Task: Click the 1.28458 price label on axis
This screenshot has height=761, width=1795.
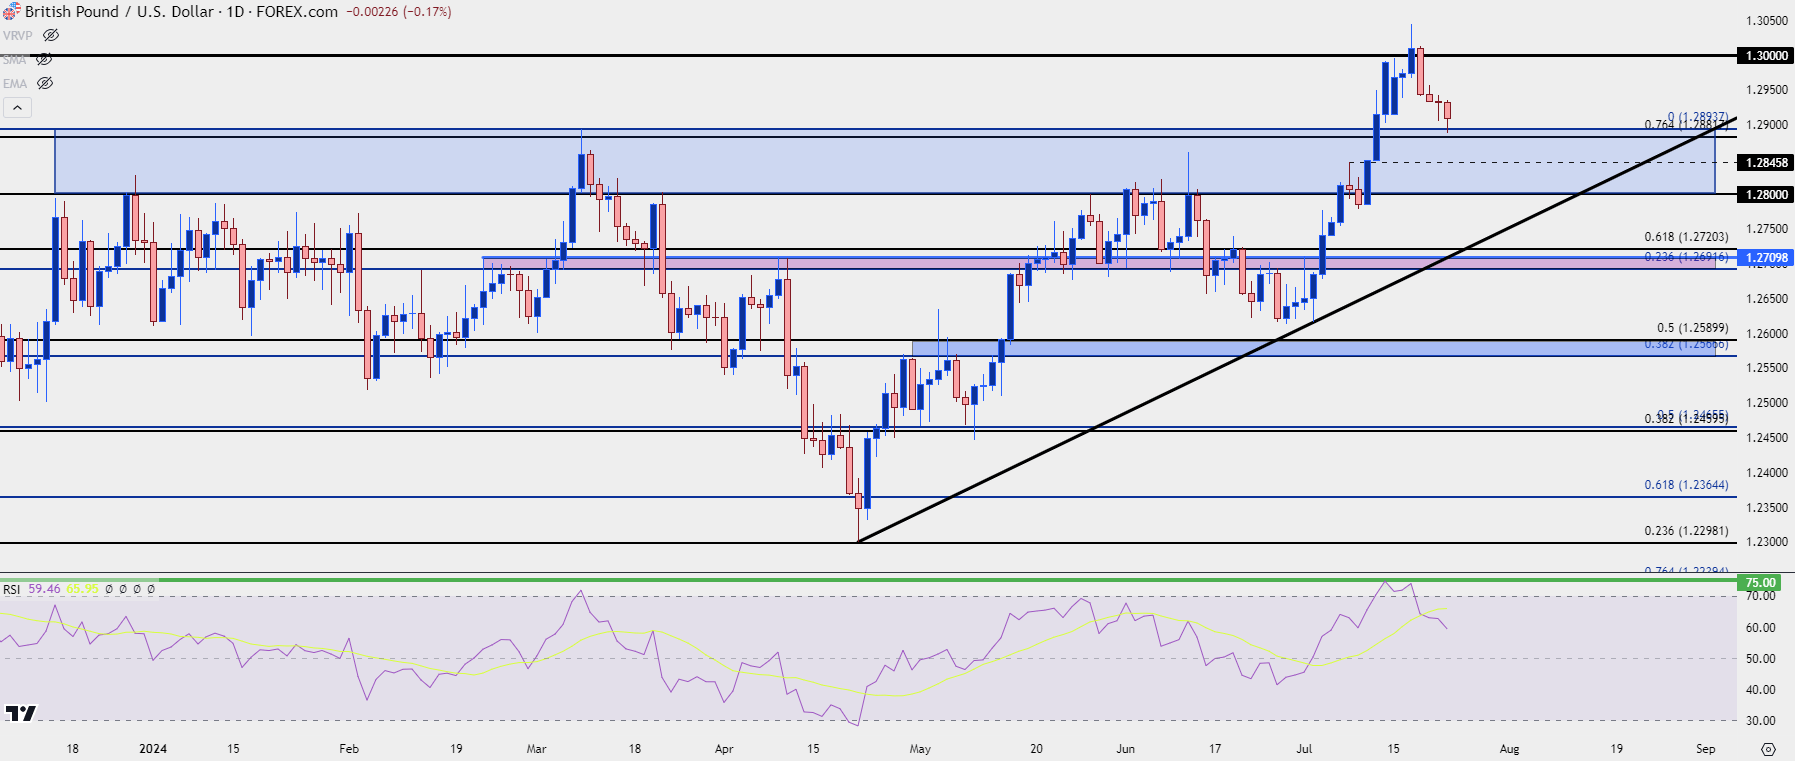Action: [x=1765, y=162]
